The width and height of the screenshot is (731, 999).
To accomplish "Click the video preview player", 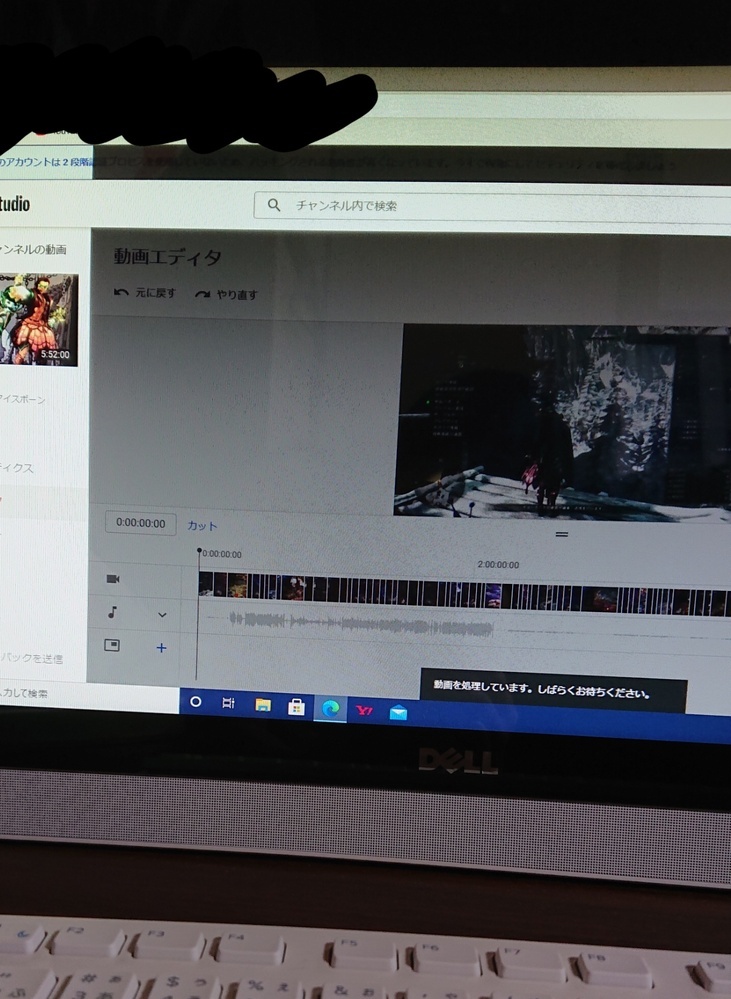I will point(562,424).
